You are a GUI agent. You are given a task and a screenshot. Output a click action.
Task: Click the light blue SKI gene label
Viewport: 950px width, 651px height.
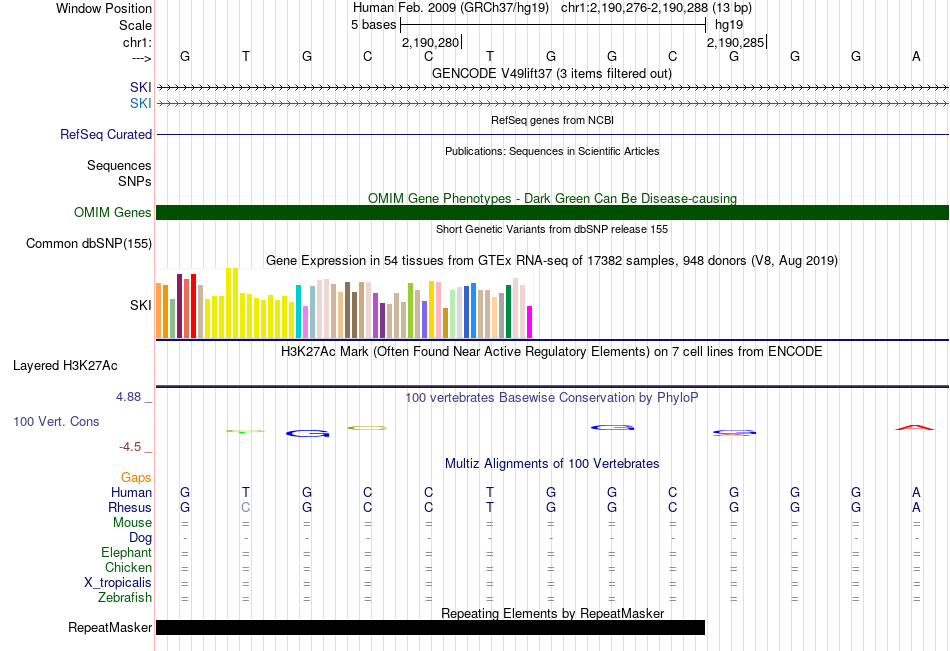coord(141,103)
